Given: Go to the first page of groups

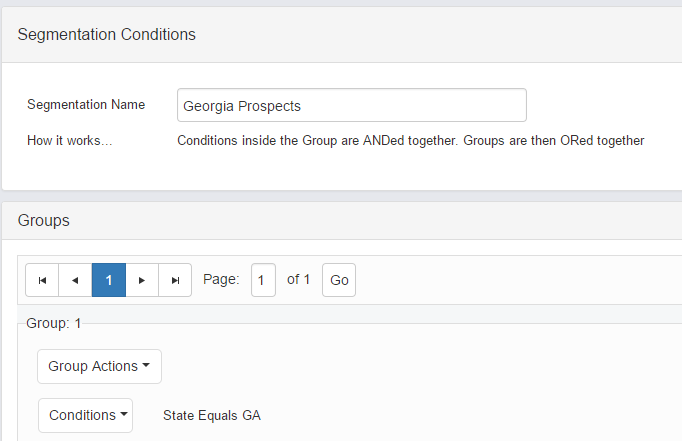Looking at the screenshot, I should 42,281.
